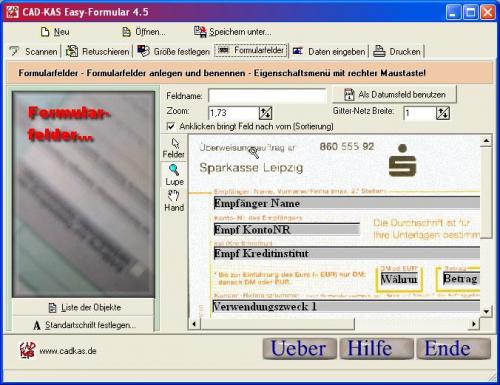Select the Hand pan tool

coord(174,201)
